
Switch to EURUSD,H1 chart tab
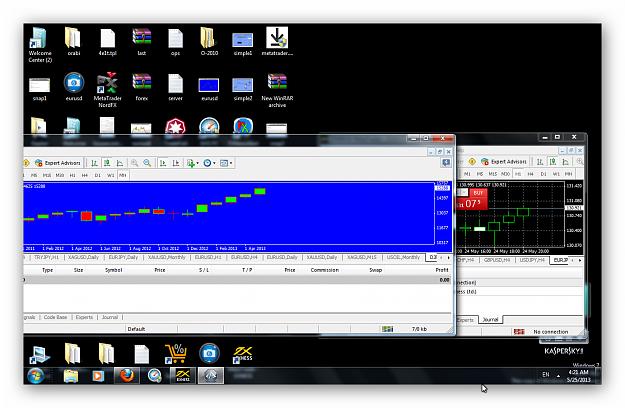pos(208,257)
